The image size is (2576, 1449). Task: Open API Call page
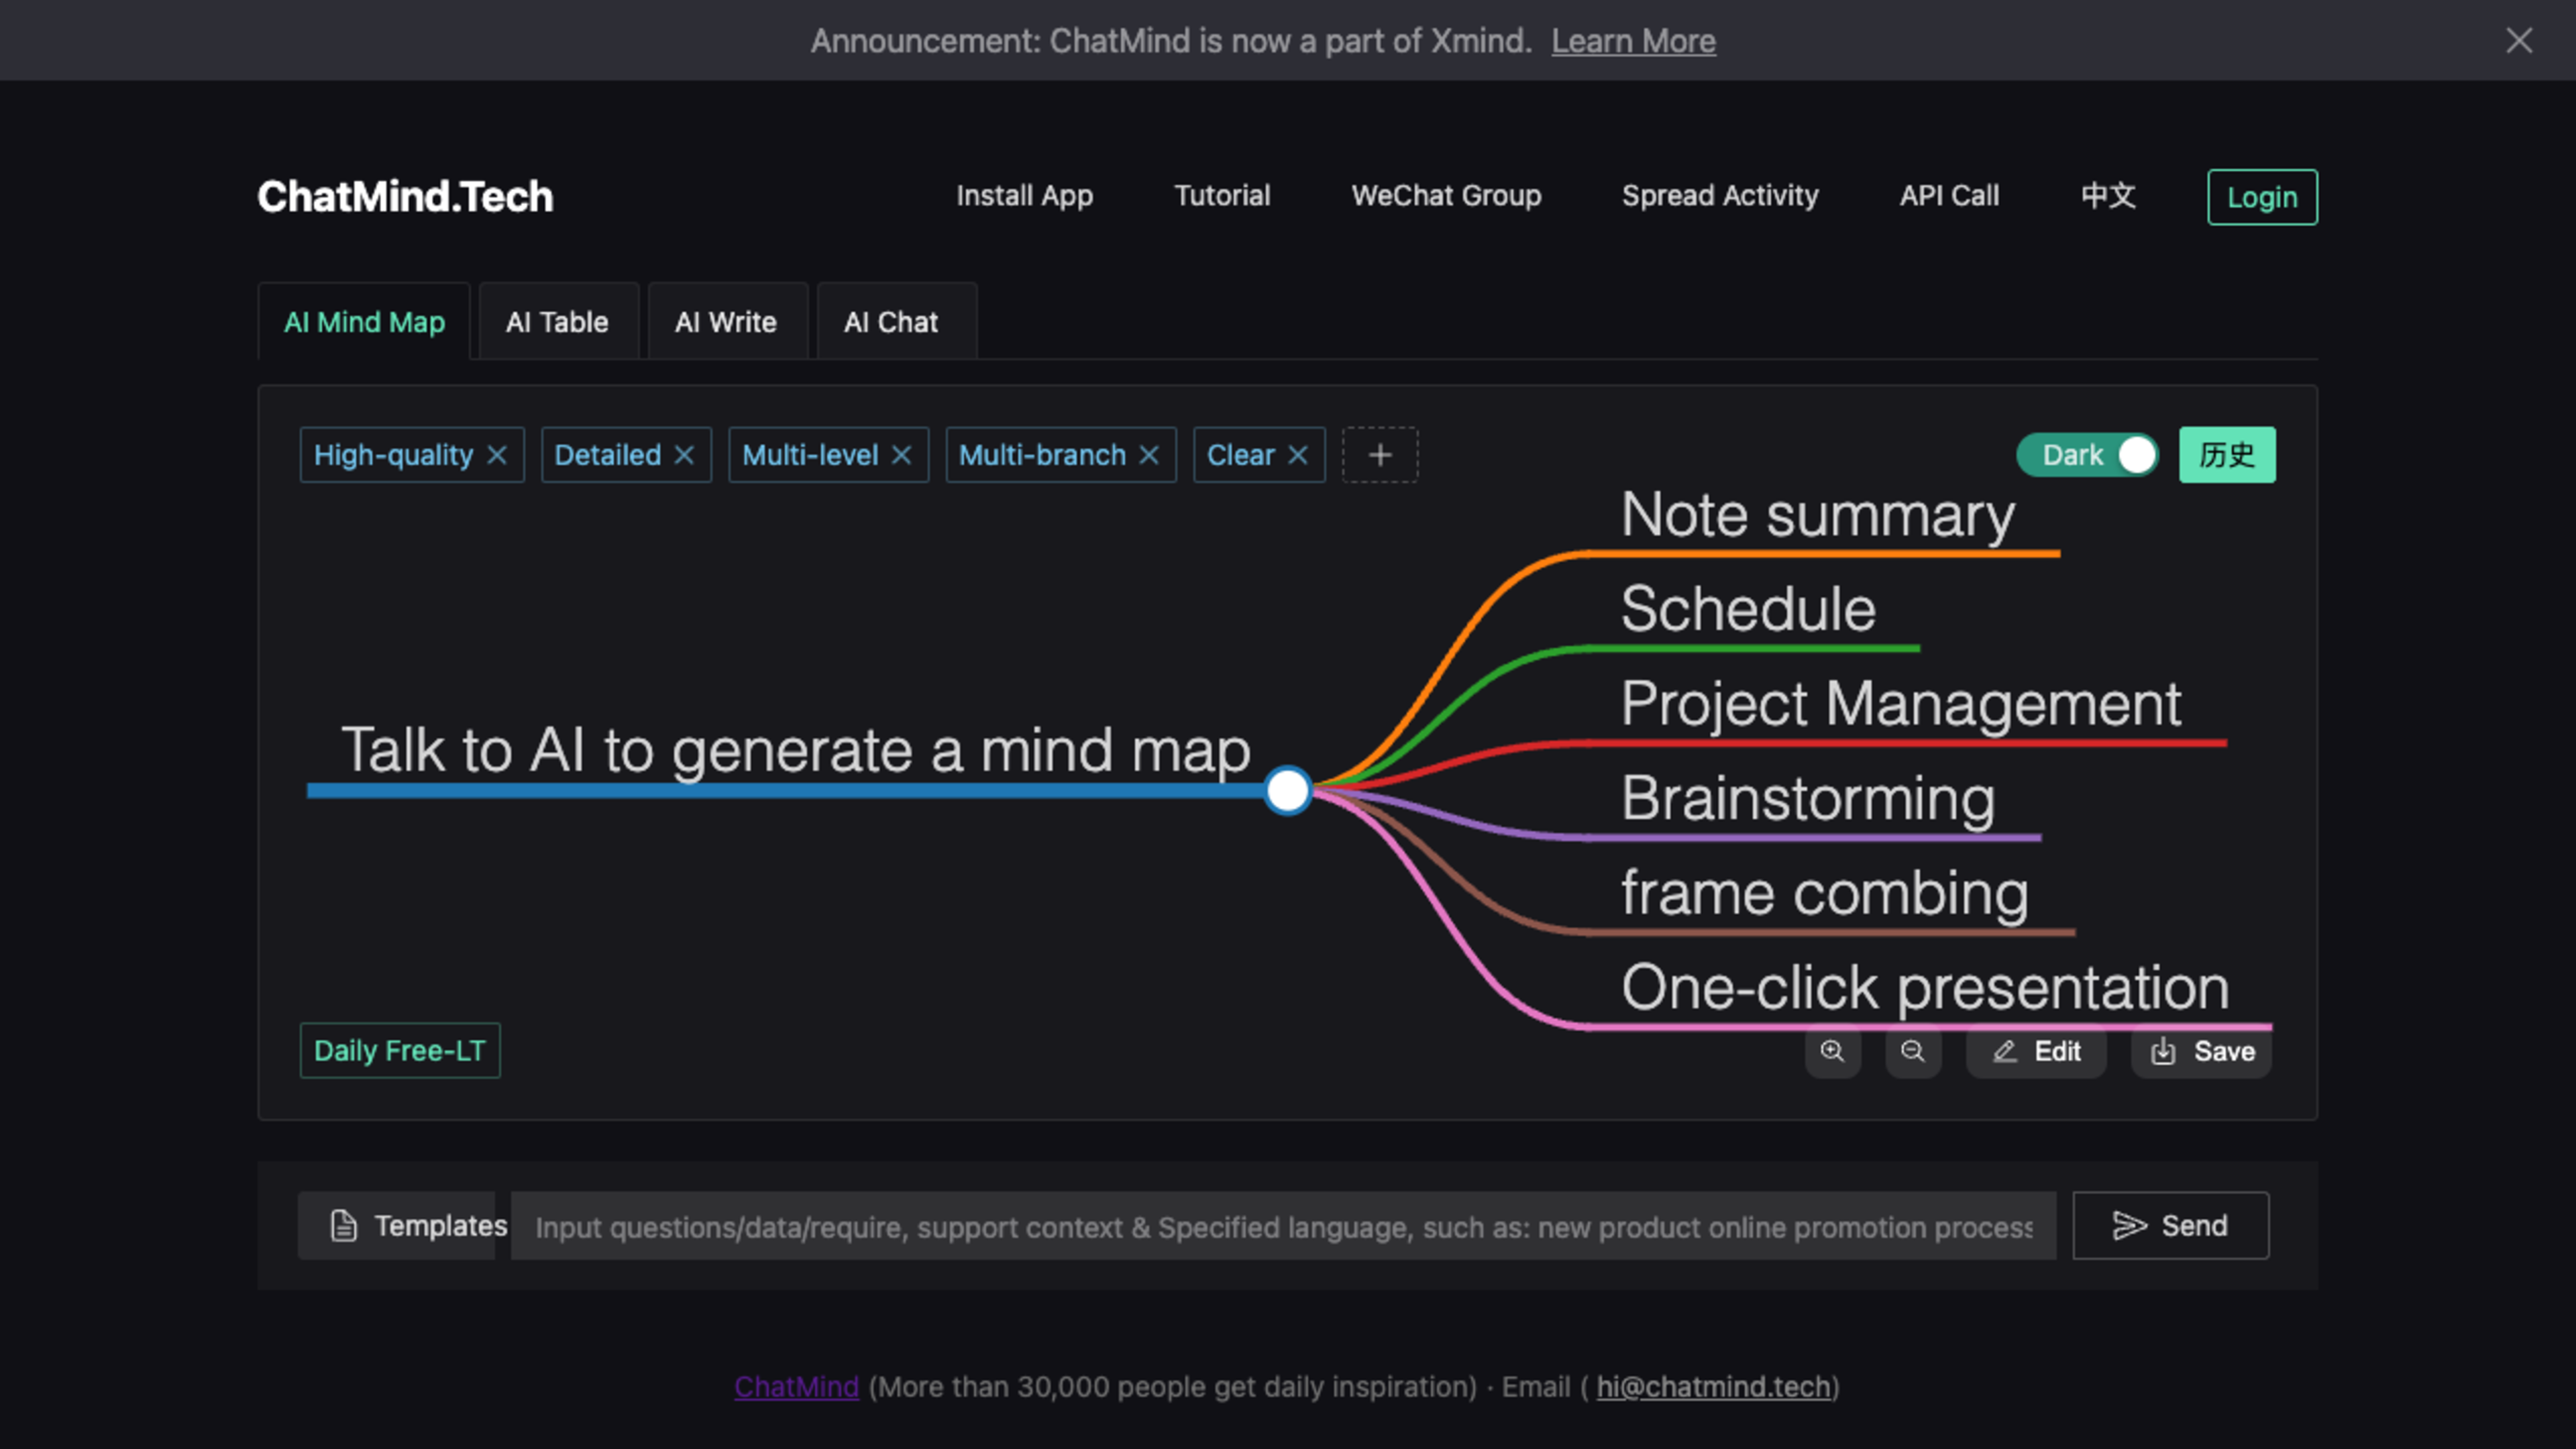(x=1949, y=195)
